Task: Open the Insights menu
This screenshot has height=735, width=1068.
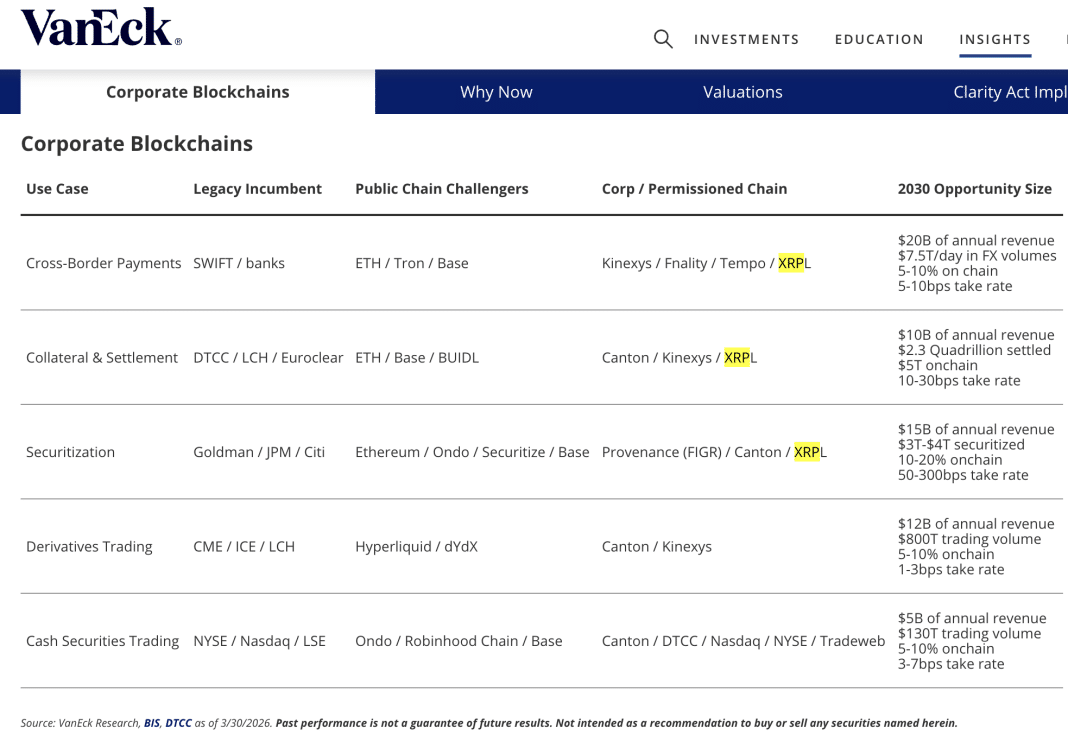Action: [995, 40]
